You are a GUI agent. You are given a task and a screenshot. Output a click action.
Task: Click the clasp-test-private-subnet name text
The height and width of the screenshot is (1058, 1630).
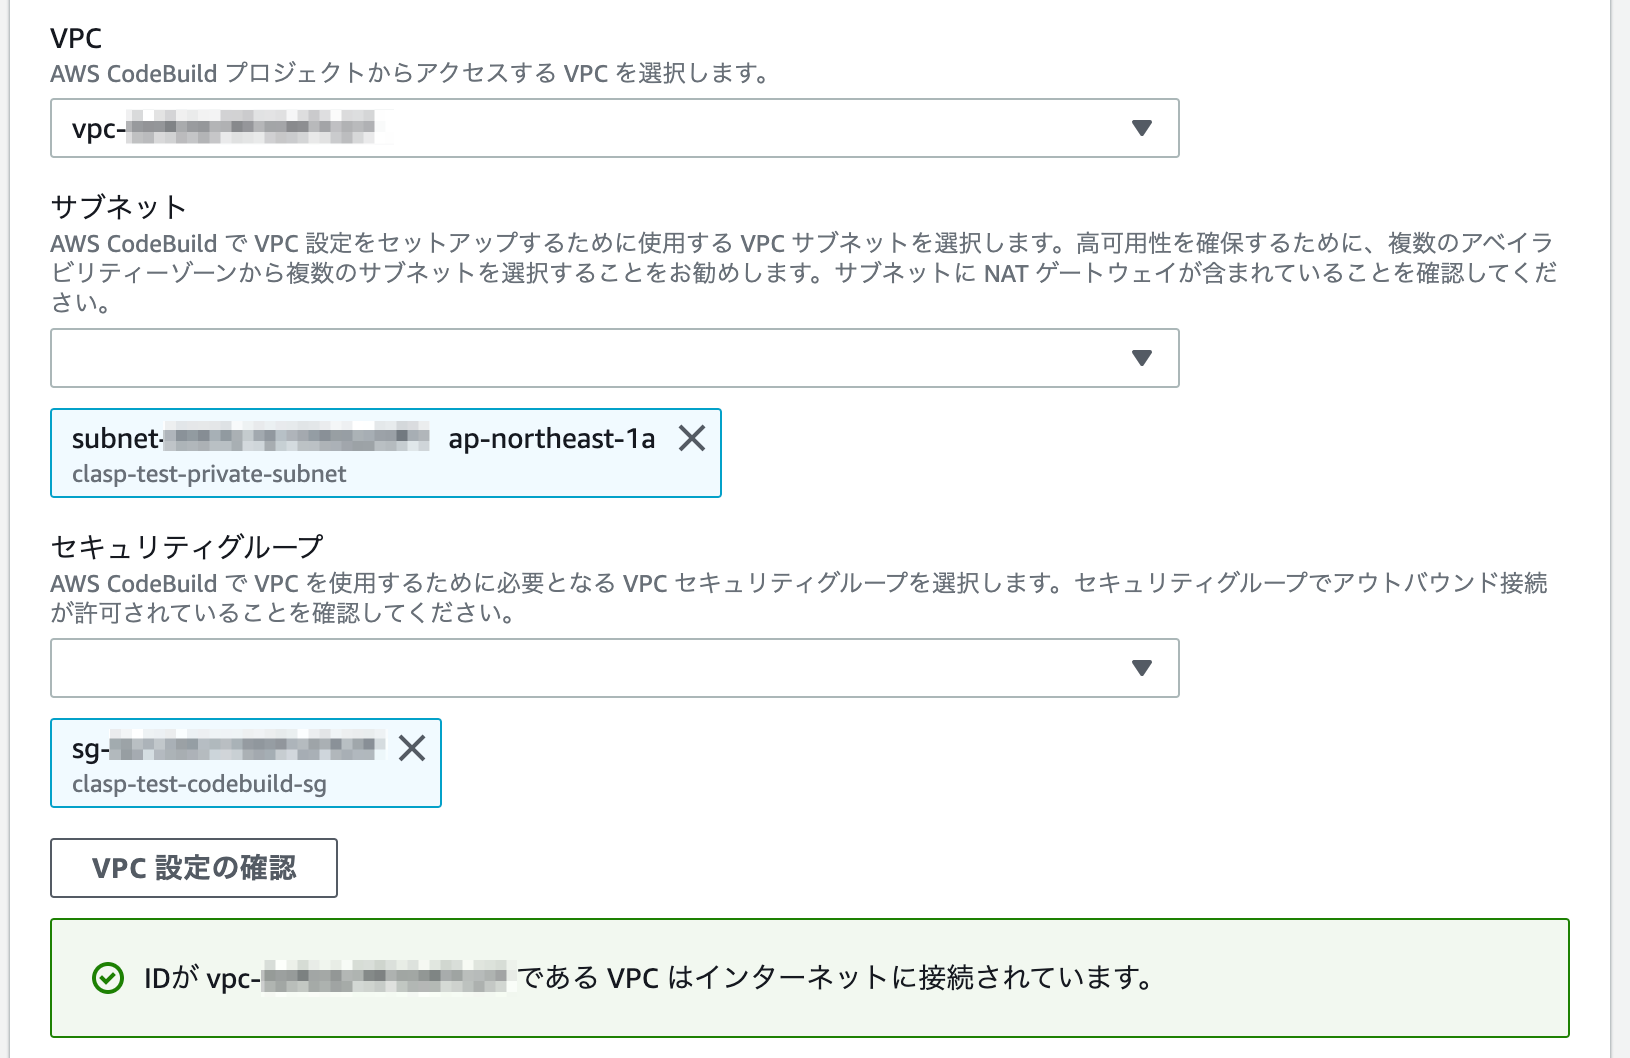pyautogui.click(x=209, y=474)
